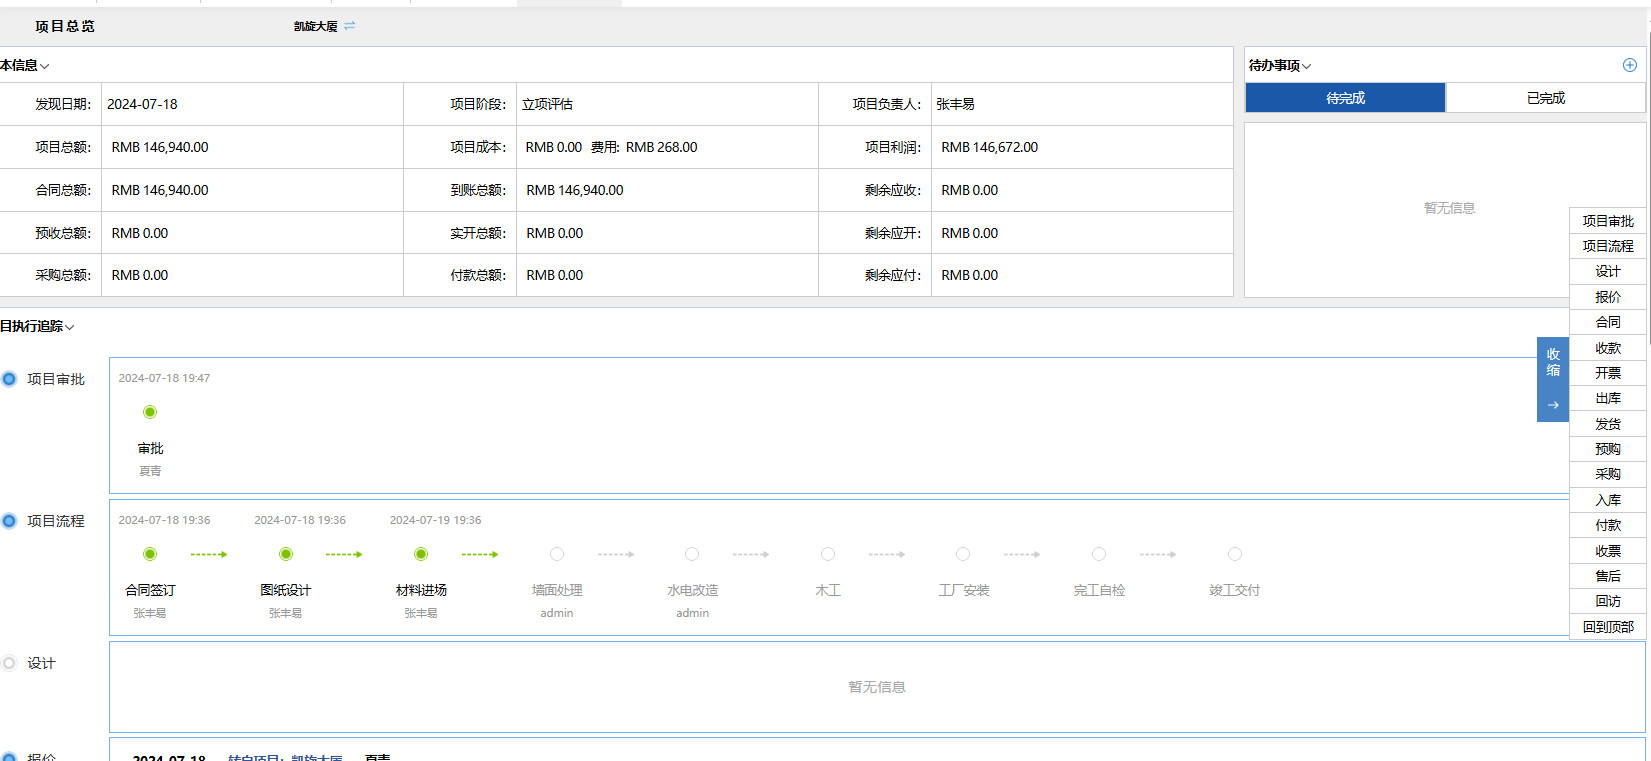Jump to 发货 in side menu

1608,424
